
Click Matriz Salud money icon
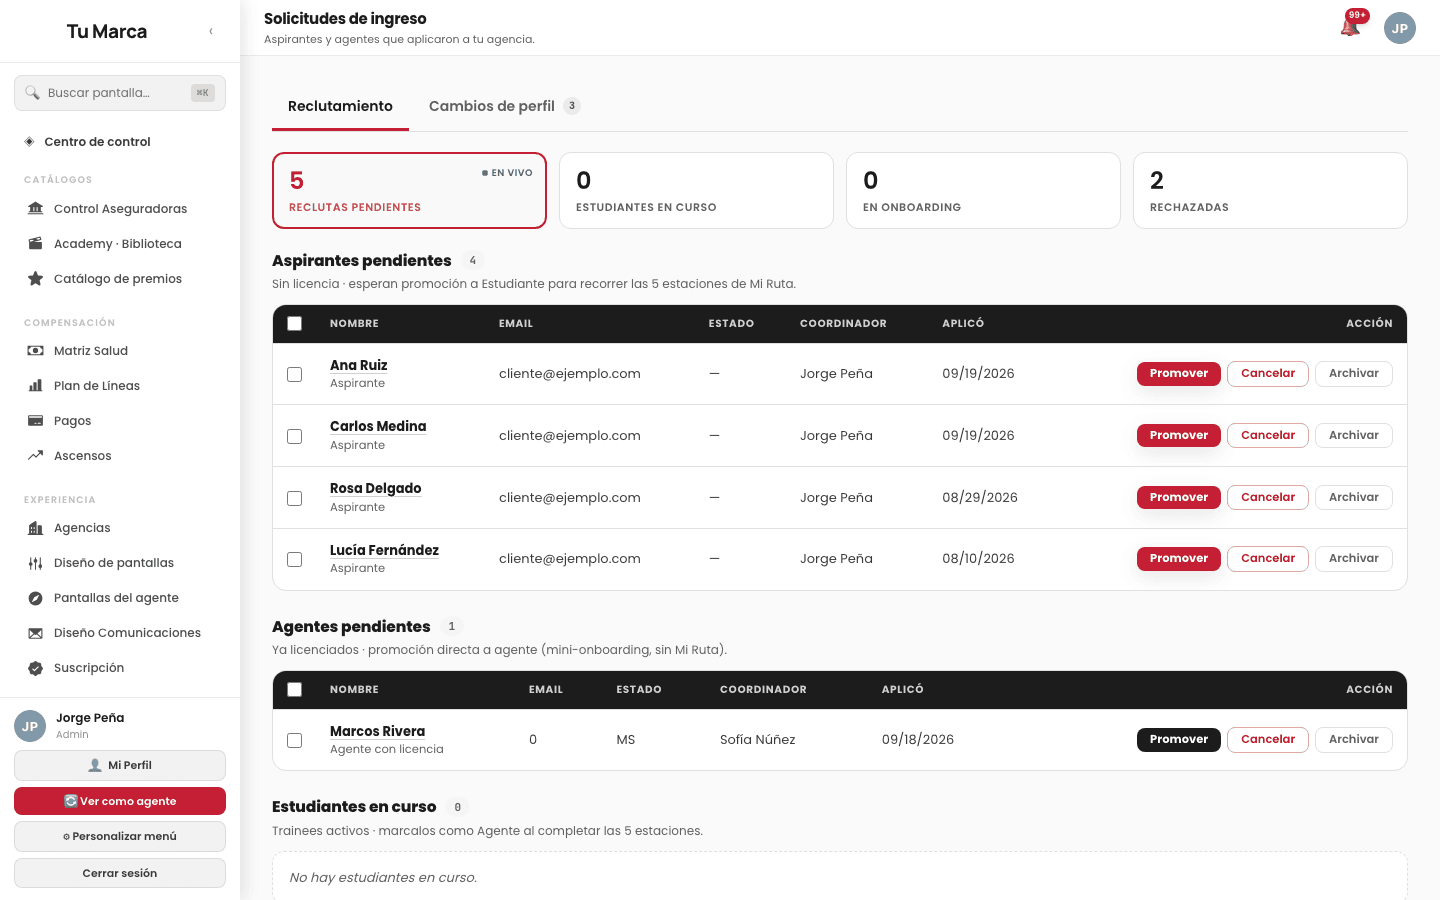click(35, 351)
